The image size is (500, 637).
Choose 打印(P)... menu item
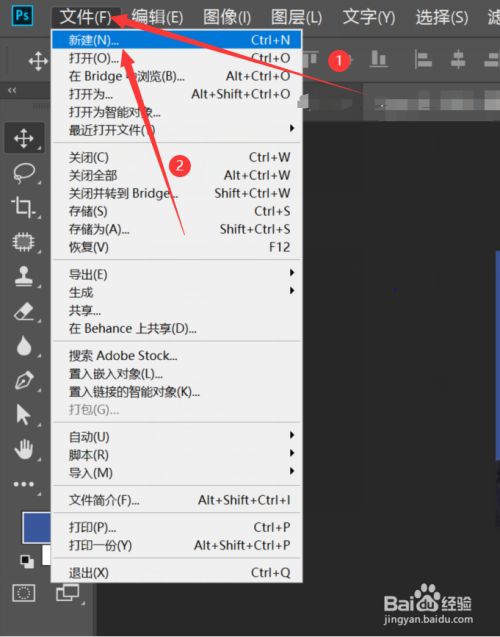(177, 527)
